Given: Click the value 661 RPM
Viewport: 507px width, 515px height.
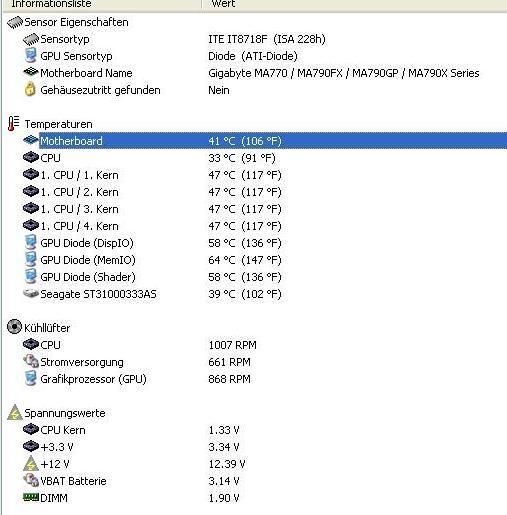Looking at the screenshot, I should tap(229, 362).
